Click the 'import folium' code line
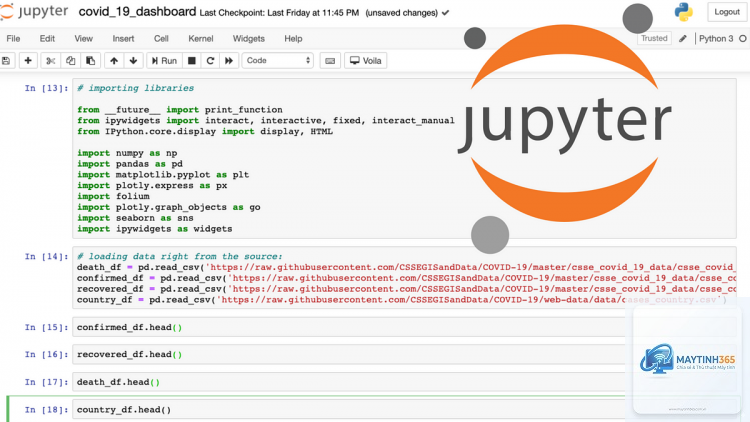Image resolution: width=750 pixels, height=422 pixels. tap(113, 196)
